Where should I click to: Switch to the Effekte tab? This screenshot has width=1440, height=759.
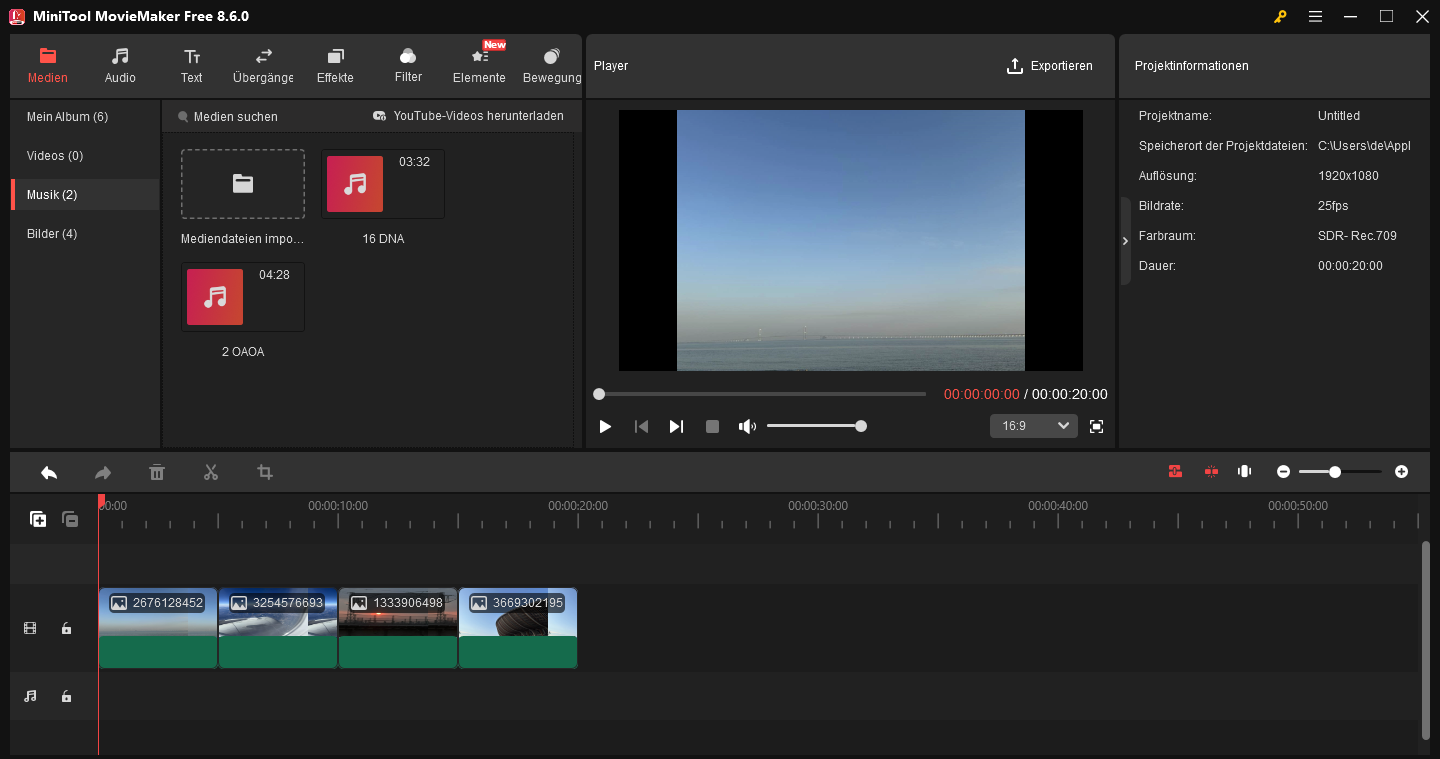335,65
